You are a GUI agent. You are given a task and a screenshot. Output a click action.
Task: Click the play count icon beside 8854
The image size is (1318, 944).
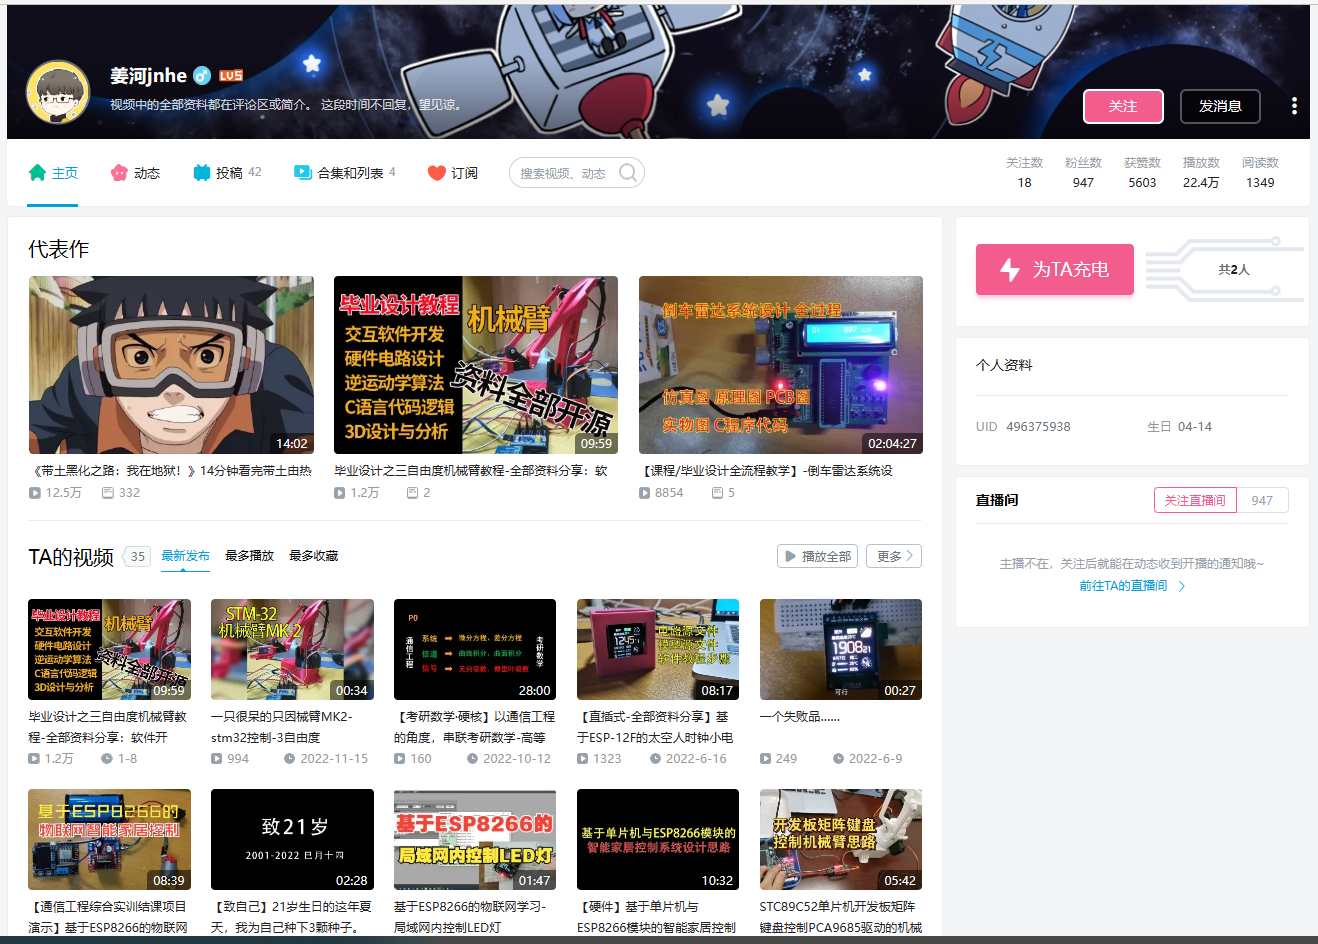[x=645, y=493]
